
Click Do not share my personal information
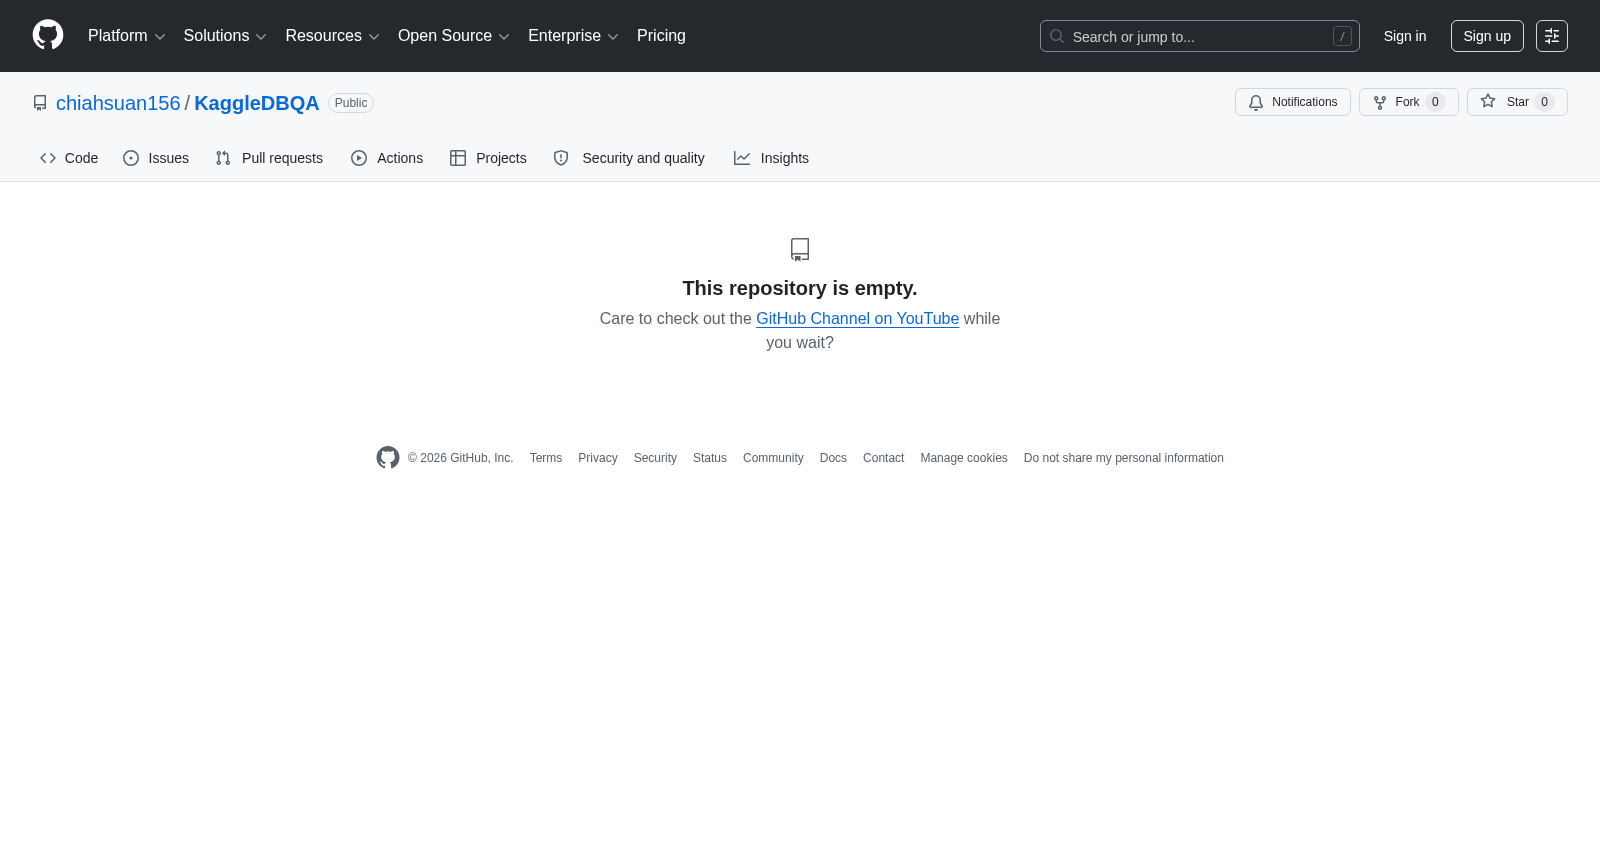[1124, 458]
